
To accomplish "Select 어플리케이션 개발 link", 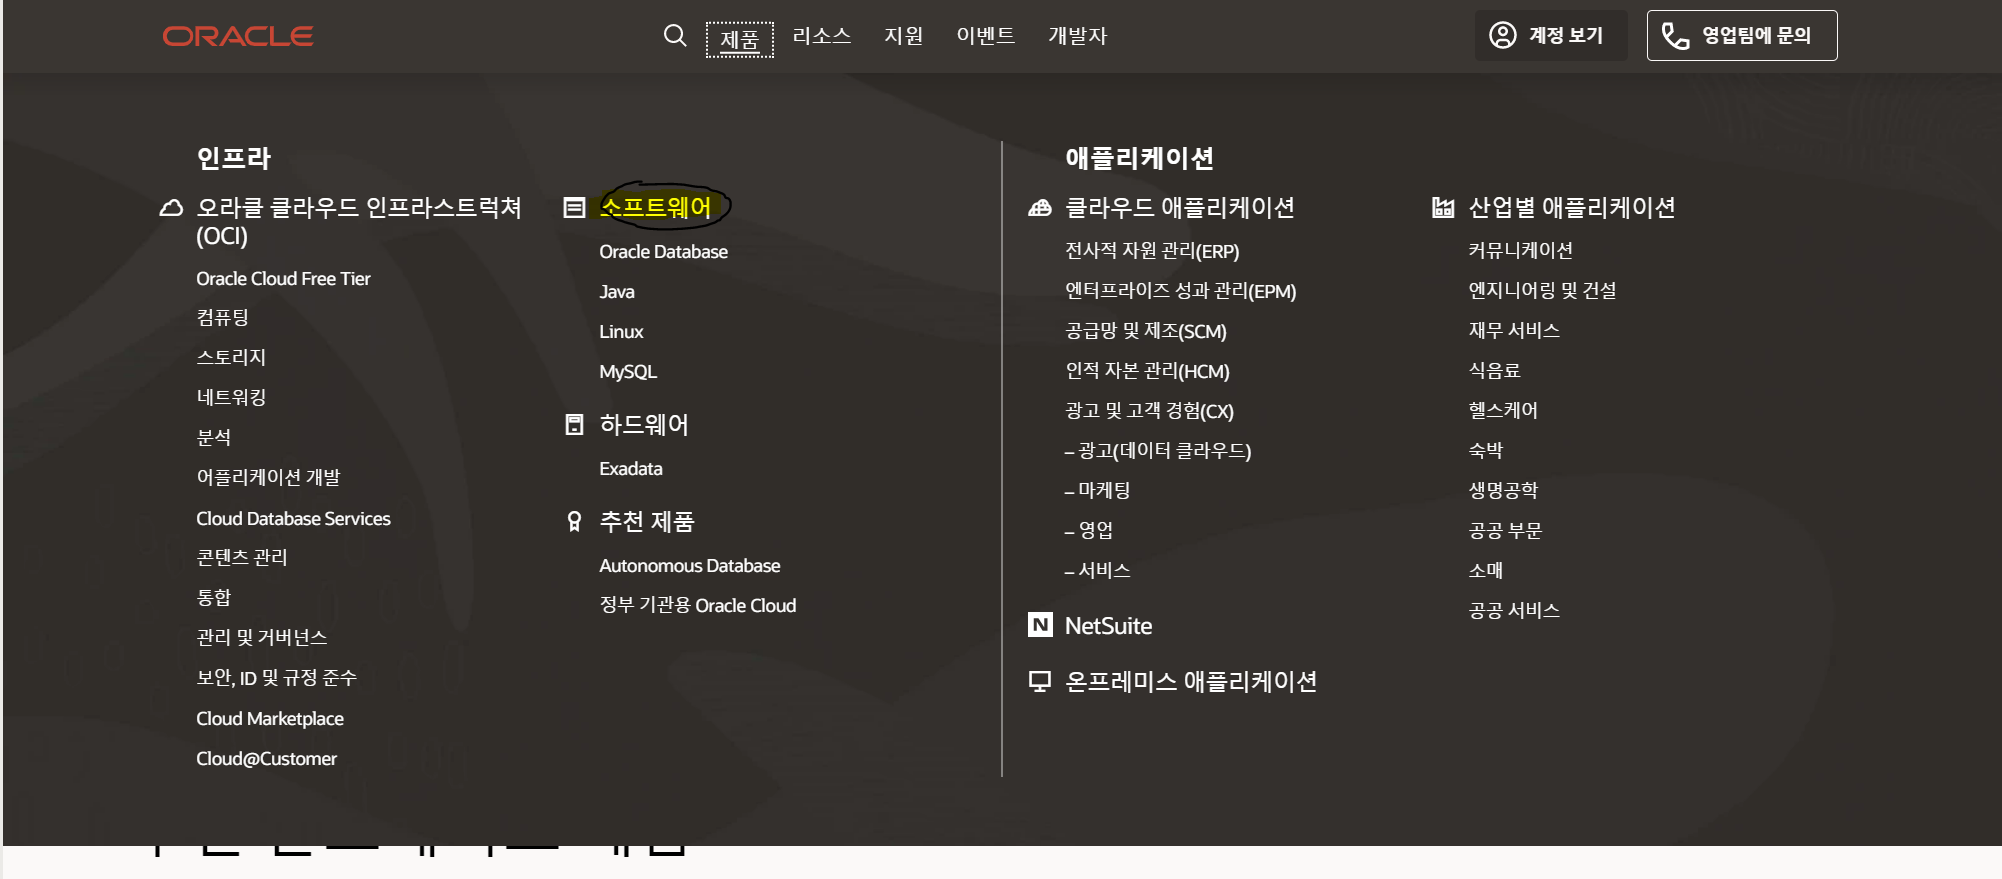I will pos(268,477).
